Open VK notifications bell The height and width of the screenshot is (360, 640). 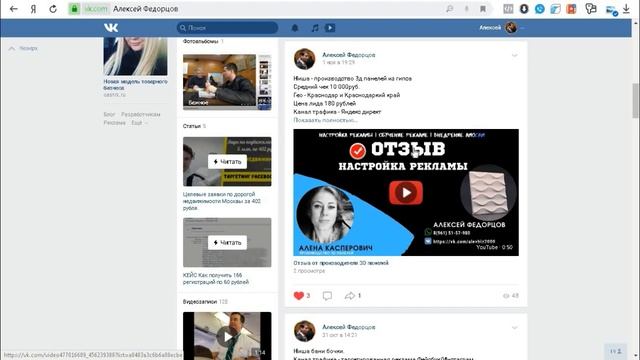(295, 28)
